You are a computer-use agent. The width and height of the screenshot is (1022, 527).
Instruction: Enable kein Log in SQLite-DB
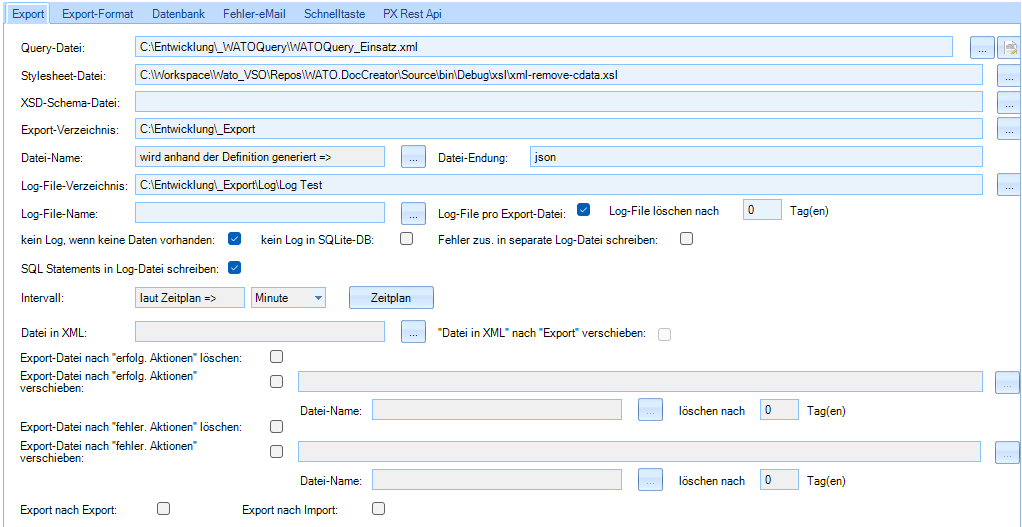[x=406, y=239]
